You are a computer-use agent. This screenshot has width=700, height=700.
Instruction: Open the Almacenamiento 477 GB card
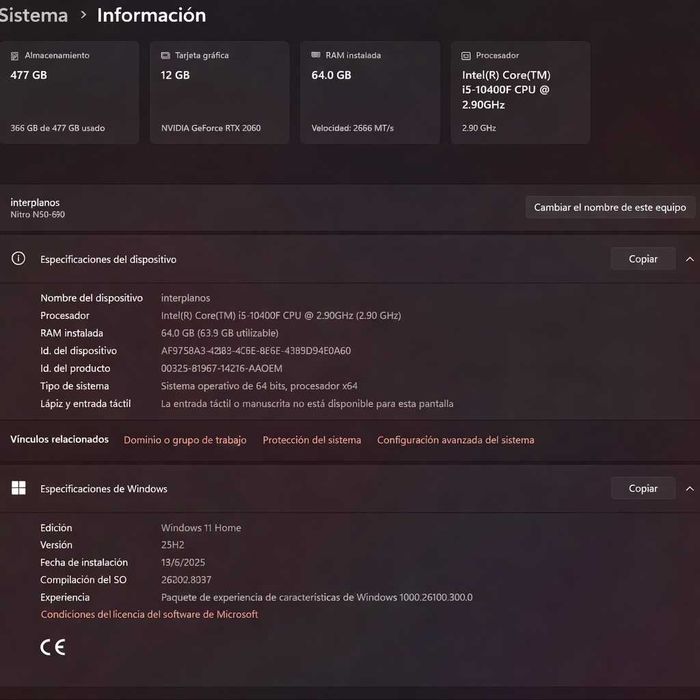pyautogui.click(x=69, y=92)
